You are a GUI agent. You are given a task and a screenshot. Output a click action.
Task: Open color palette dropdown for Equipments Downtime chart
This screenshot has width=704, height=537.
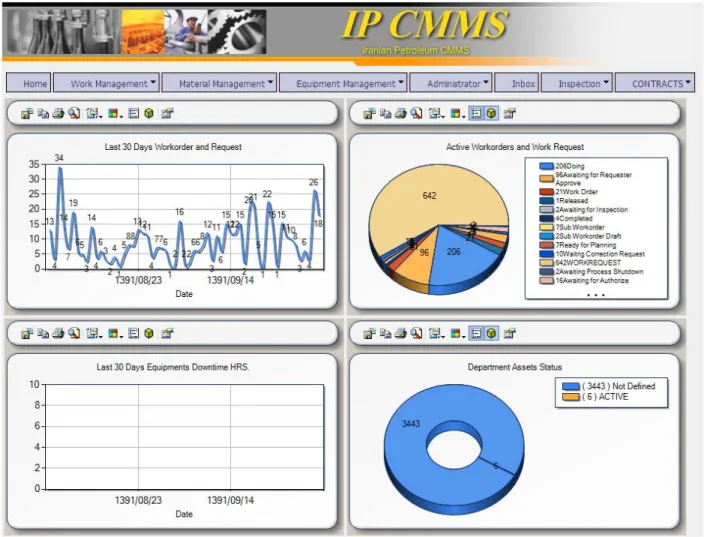click(115, 334)
